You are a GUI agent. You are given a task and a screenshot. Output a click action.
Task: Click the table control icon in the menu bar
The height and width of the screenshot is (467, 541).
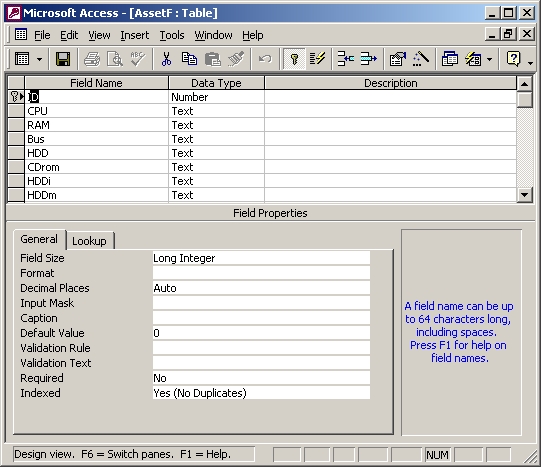click(x=21, y=34)
